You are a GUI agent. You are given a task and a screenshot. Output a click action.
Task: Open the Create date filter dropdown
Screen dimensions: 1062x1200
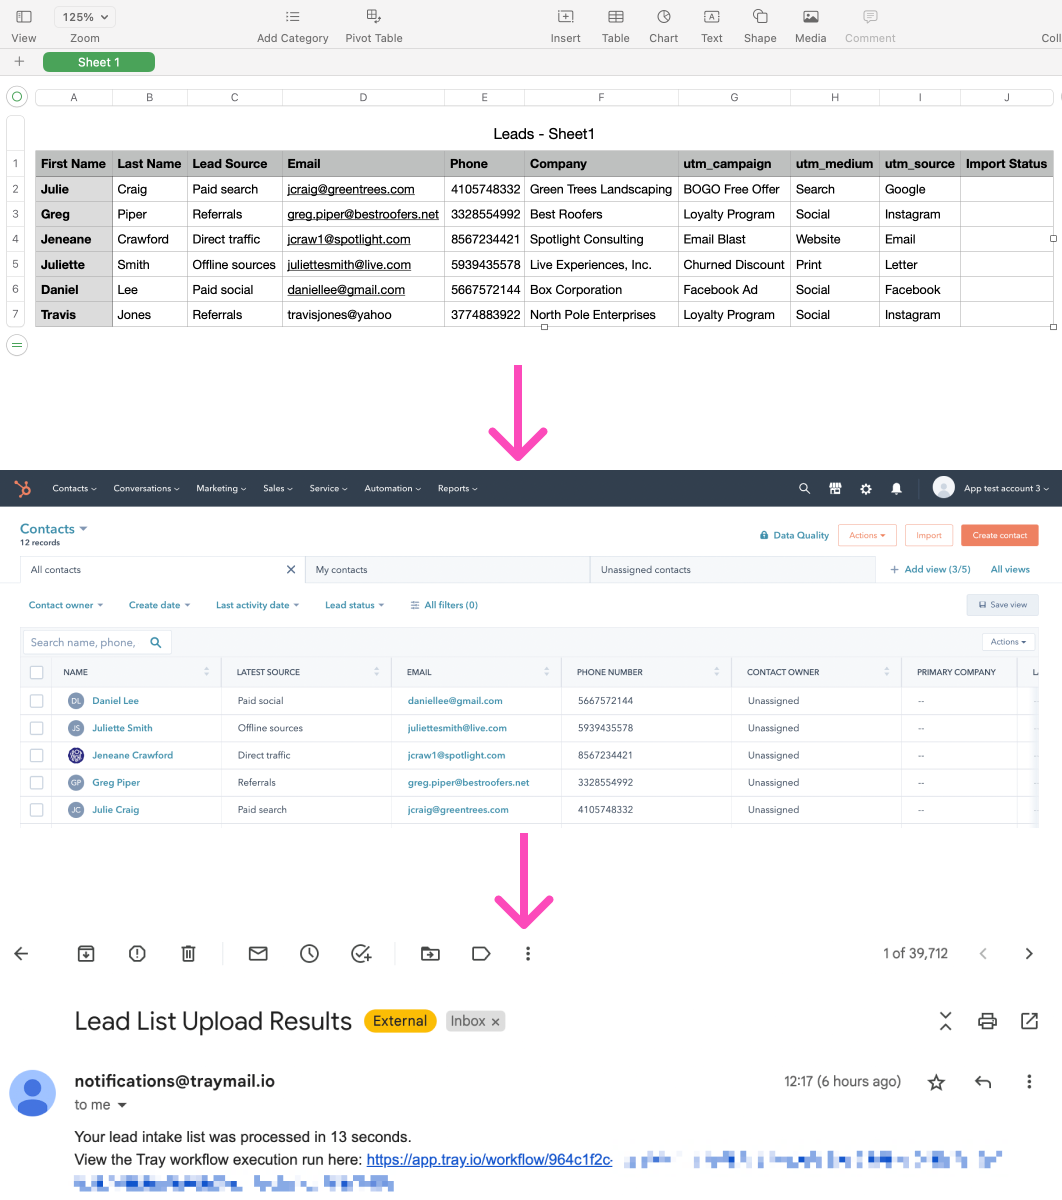[159, 605]
